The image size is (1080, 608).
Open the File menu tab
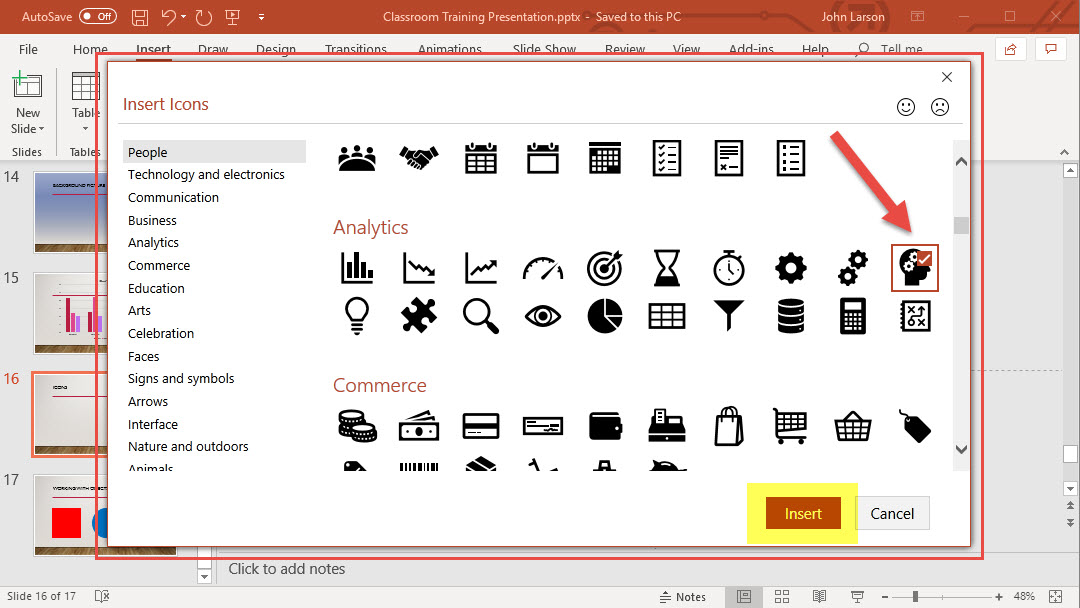tap(28, 49)
